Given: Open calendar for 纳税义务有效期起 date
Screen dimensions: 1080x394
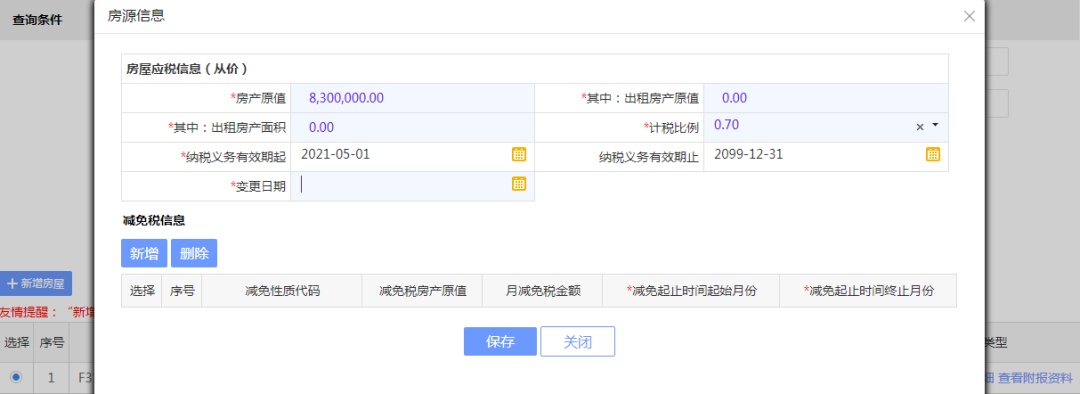Looking at the screenshot, I should pyautogui.click(x=519, y=154).
